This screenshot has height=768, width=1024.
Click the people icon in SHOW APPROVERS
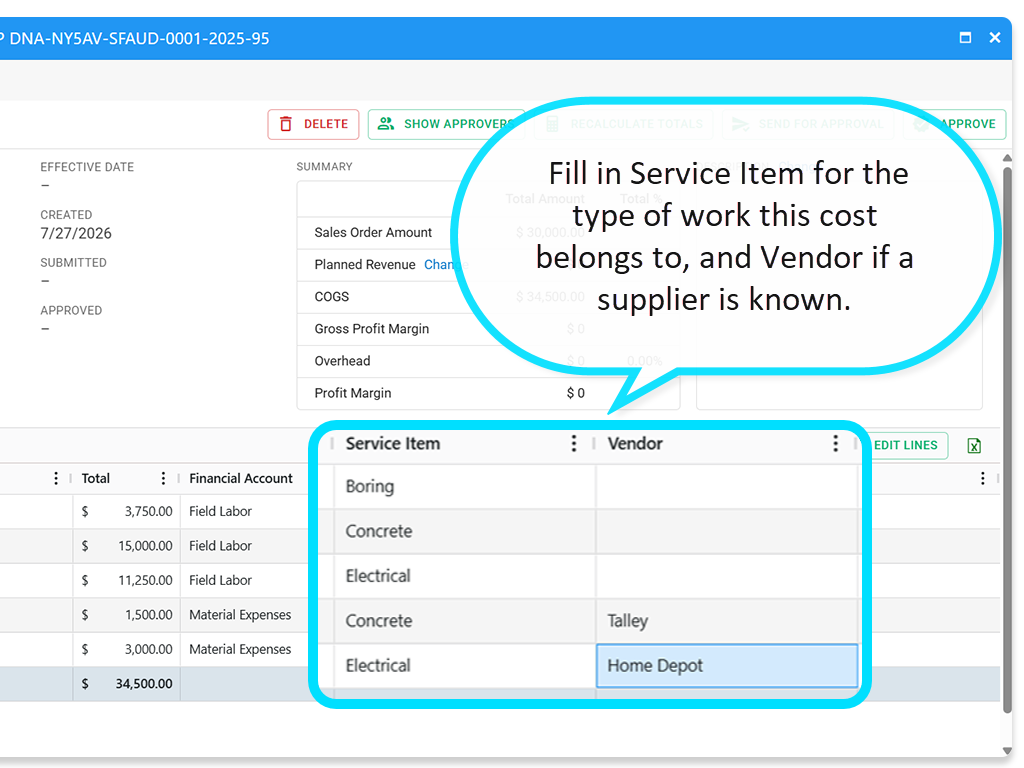(x=386, y=123)
